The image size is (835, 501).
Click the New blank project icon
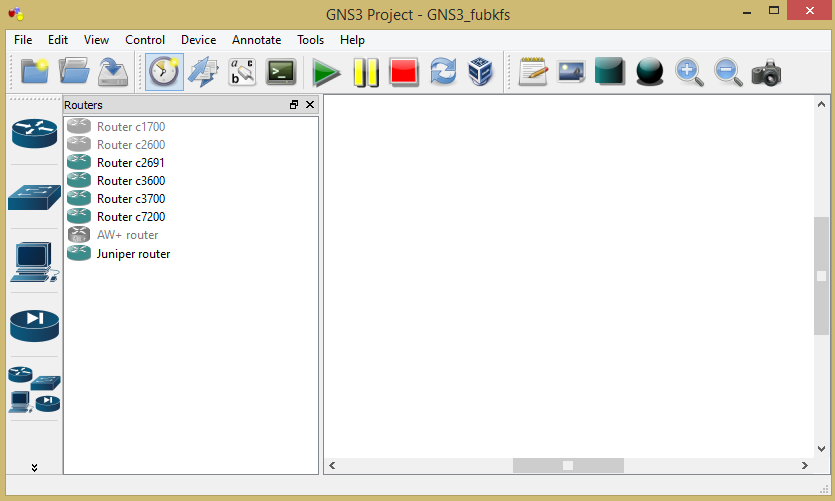click(35, 71)
